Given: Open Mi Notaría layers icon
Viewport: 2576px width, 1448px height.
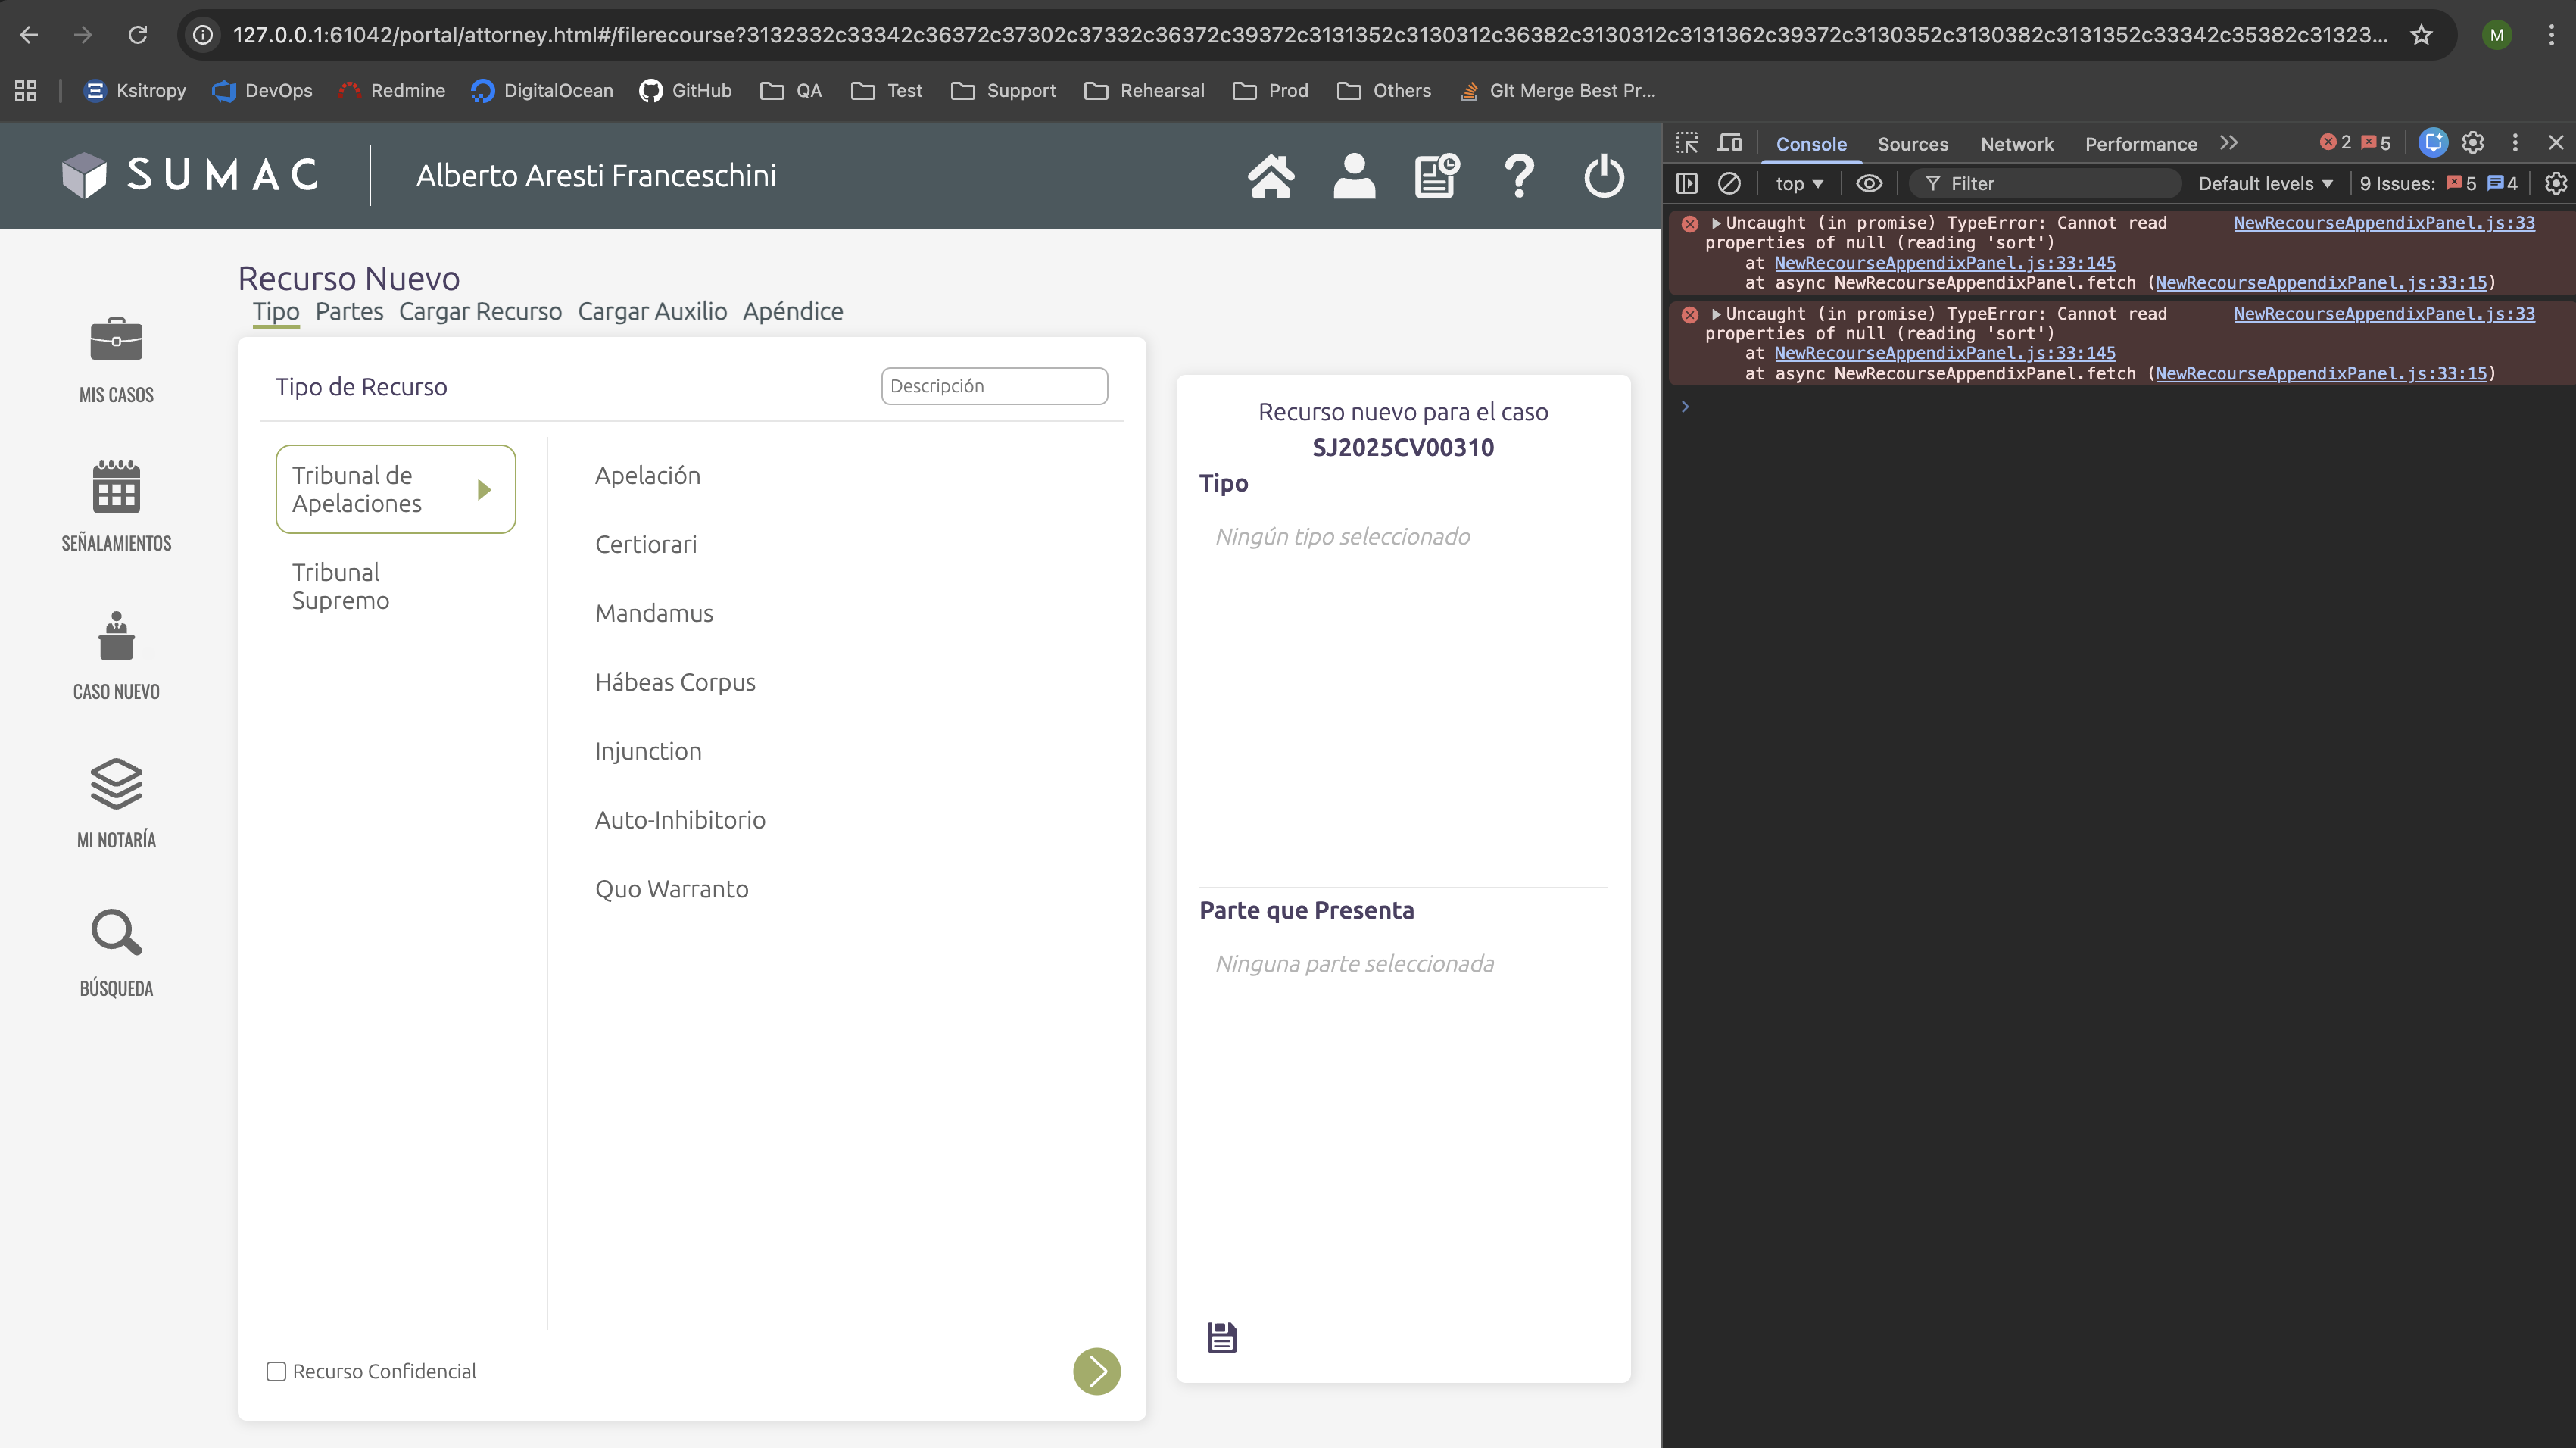Looking at the screenshot, I should click(116, 783).
